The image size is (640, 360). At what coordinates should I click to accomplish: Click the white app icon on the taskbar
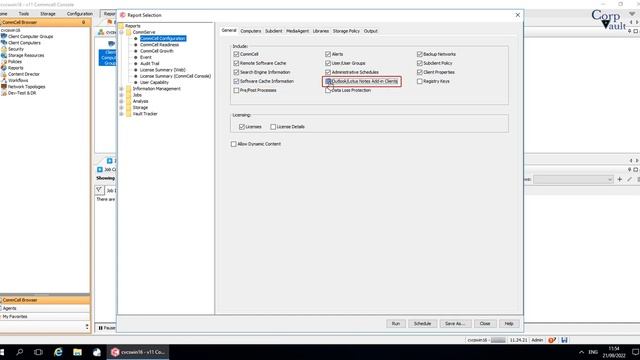97,352
